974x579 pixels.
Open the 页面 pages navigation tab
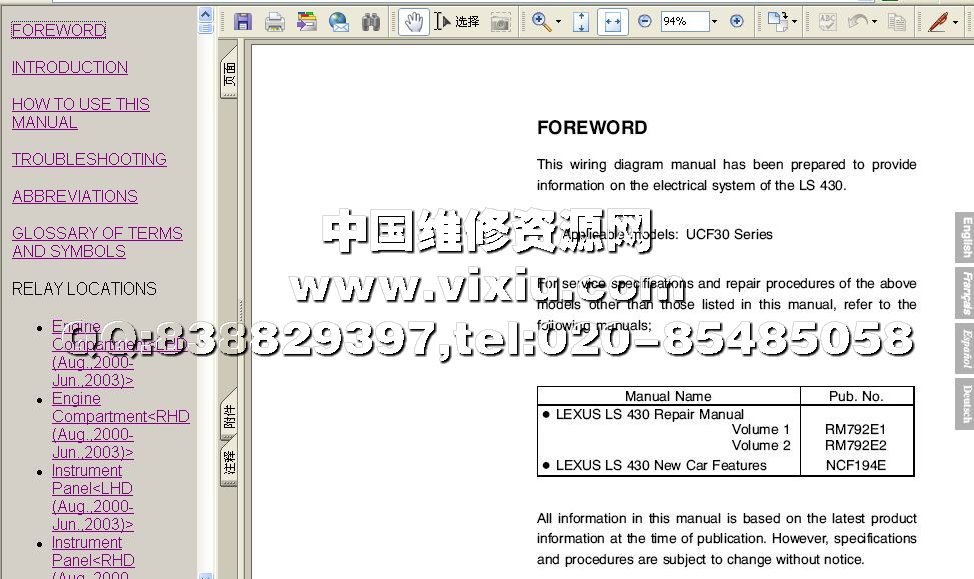(x=229, y=72)
